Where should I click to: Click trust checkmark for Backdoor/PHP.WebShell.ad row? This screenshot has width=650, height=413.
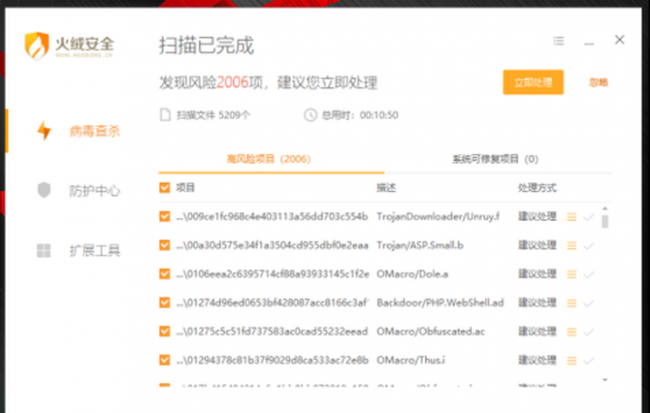click(x=588, y=303)
